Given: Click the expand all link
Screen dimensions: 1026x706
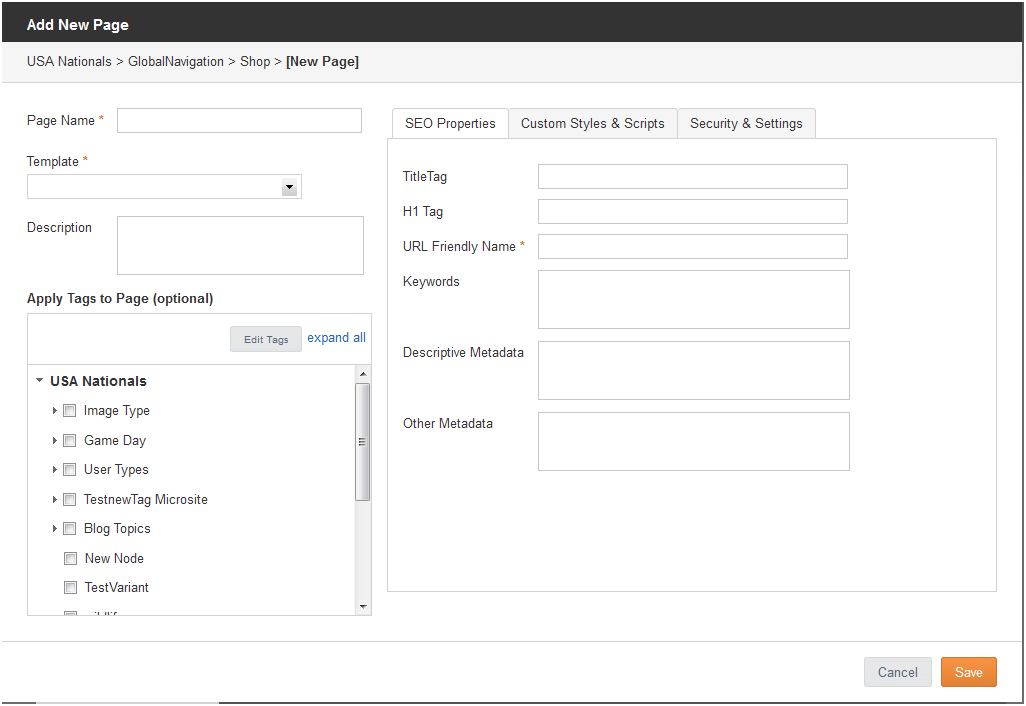Looking at the screenshot, I should pyautogui.click(x=336, y=338).
